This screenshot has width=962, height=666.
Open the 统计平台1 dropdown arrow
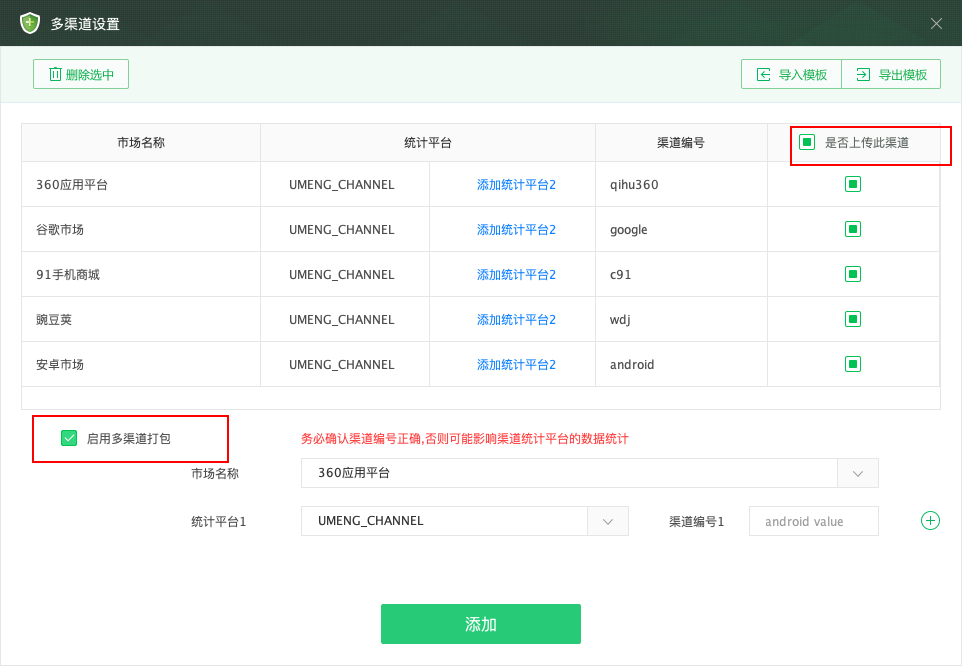[x=608, y=521]
